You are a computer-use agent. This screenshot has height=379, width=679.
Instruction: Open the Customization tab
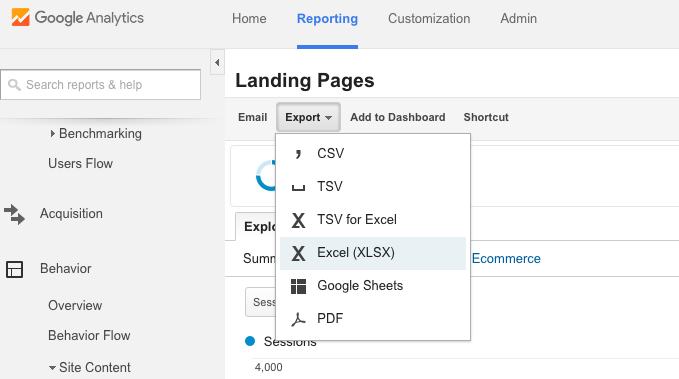[x=429, y=19]
